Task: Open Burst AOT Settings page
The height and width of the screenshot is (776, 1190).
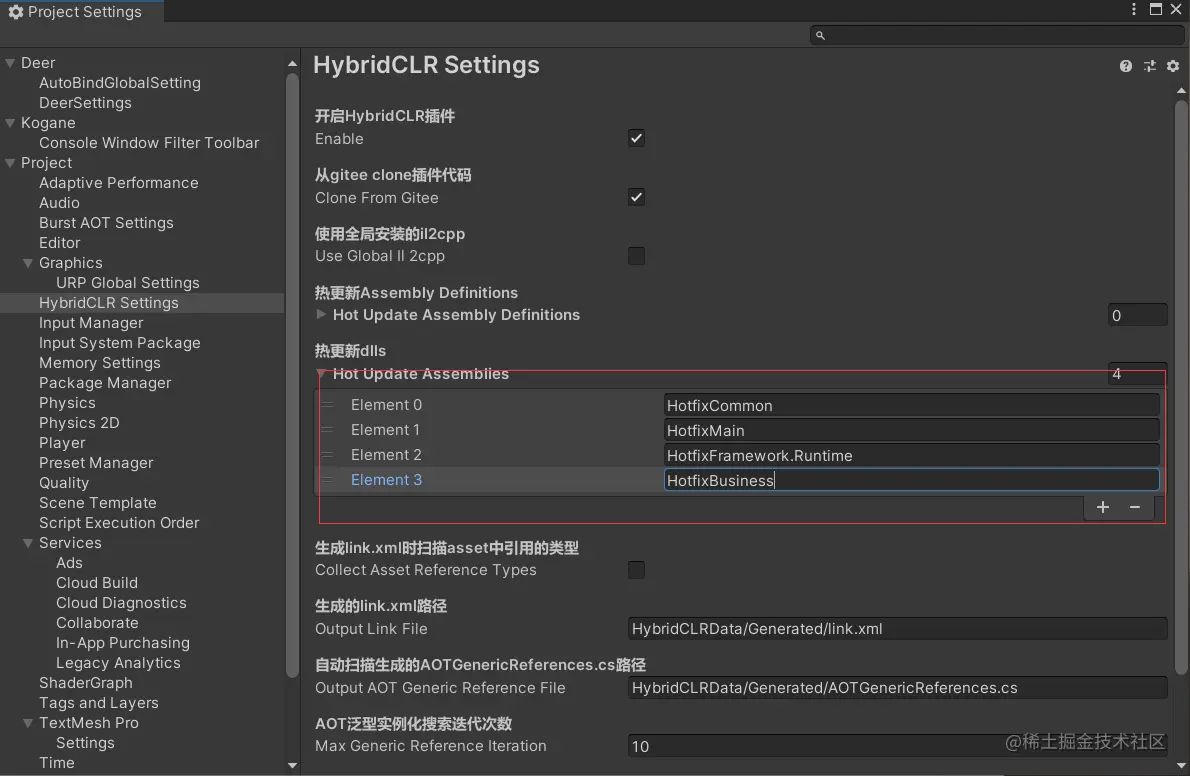Action: coord(106,223)
